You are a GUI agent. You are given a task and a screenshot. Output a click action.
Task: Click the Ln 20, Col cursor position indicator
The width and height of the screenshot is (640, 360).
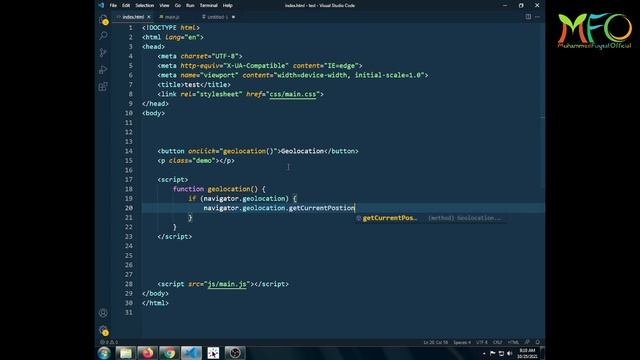(436, 342)
